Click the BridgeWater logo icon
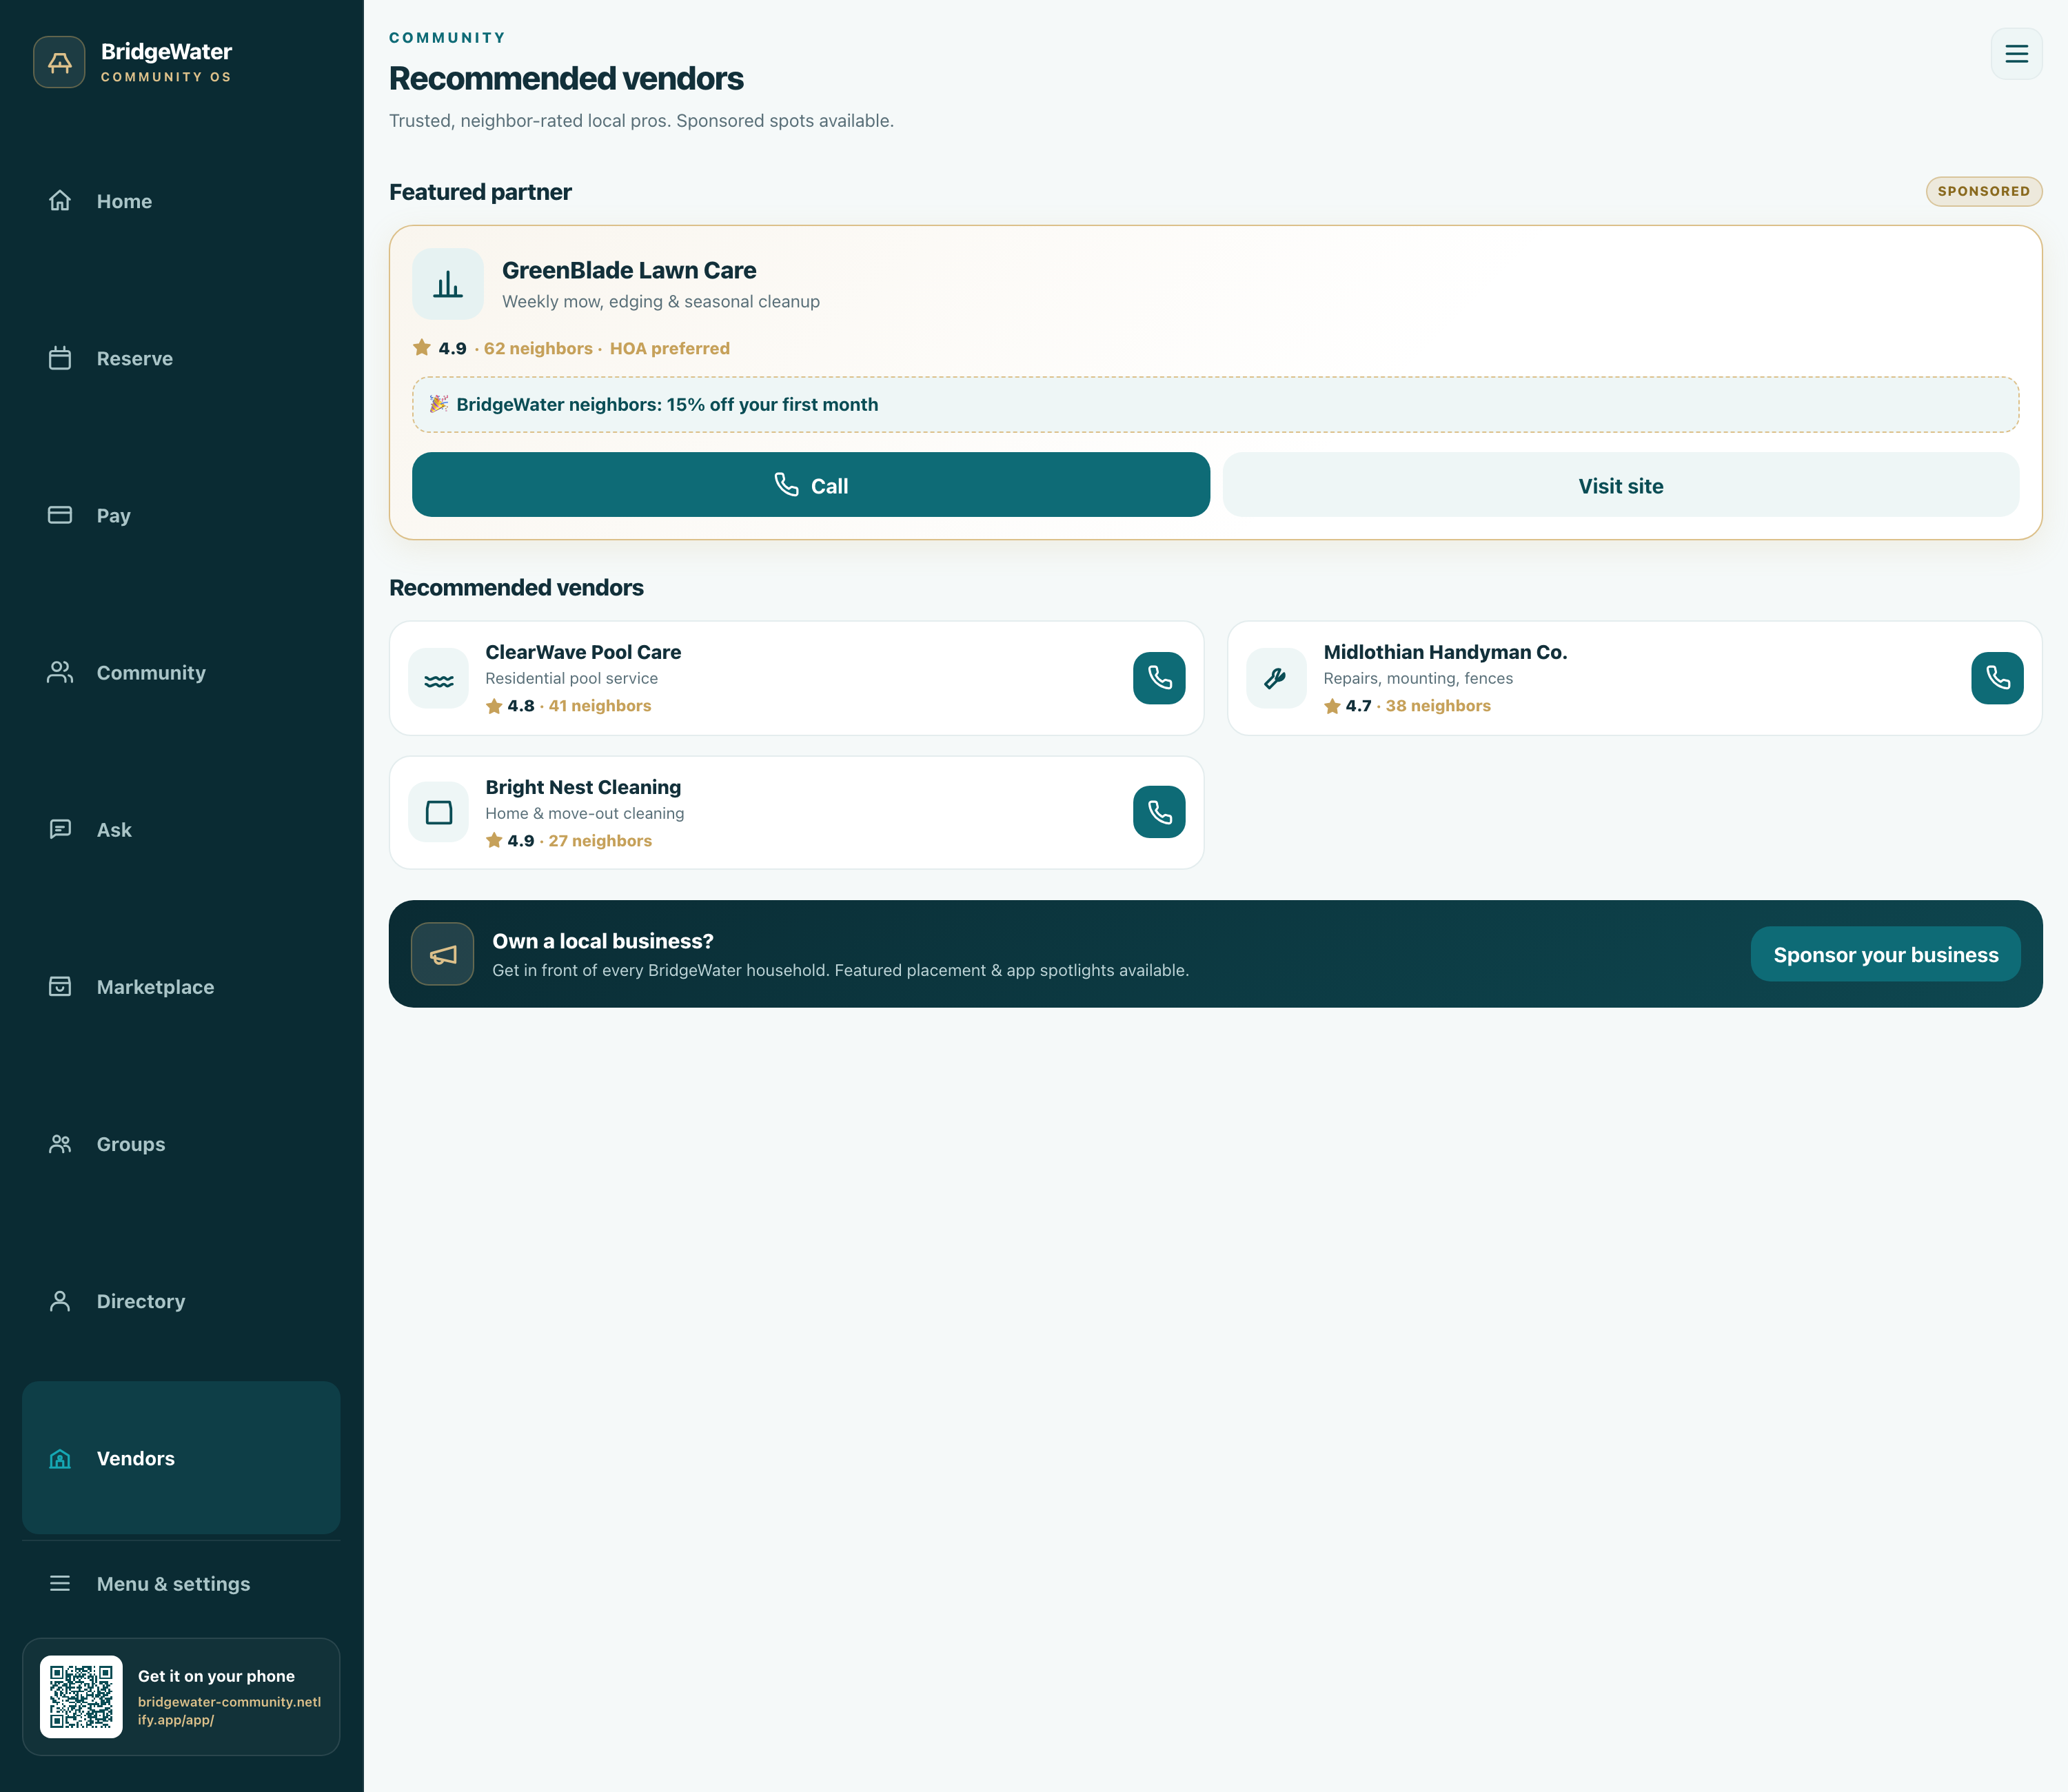This screenshot has width=2068, height=1792. tap(59, 62)
